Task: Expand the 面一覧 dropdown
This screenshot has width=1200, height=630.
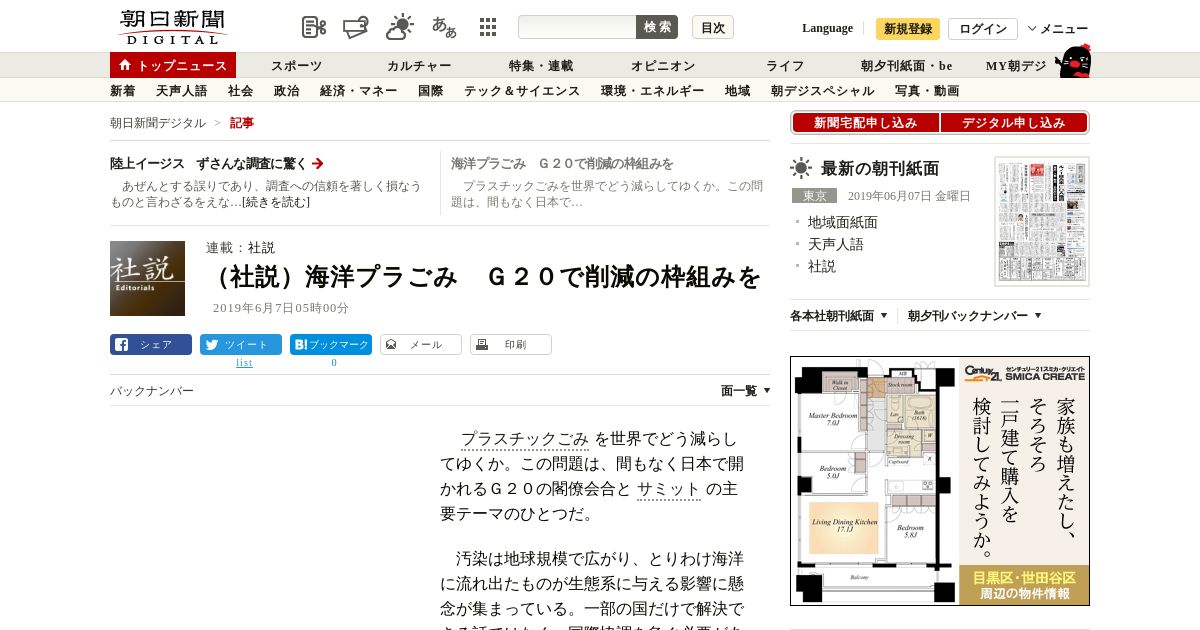Action: [x=746, y=391]
